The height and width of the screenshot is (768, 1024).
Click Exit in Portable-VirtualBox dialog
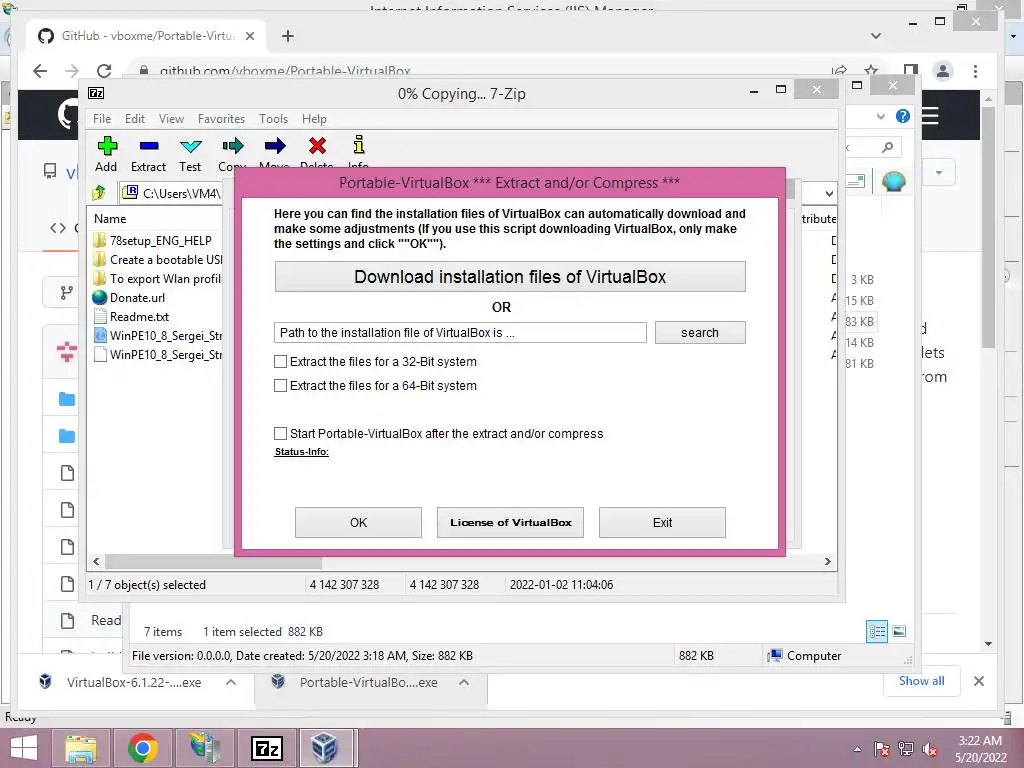[662, 522]
